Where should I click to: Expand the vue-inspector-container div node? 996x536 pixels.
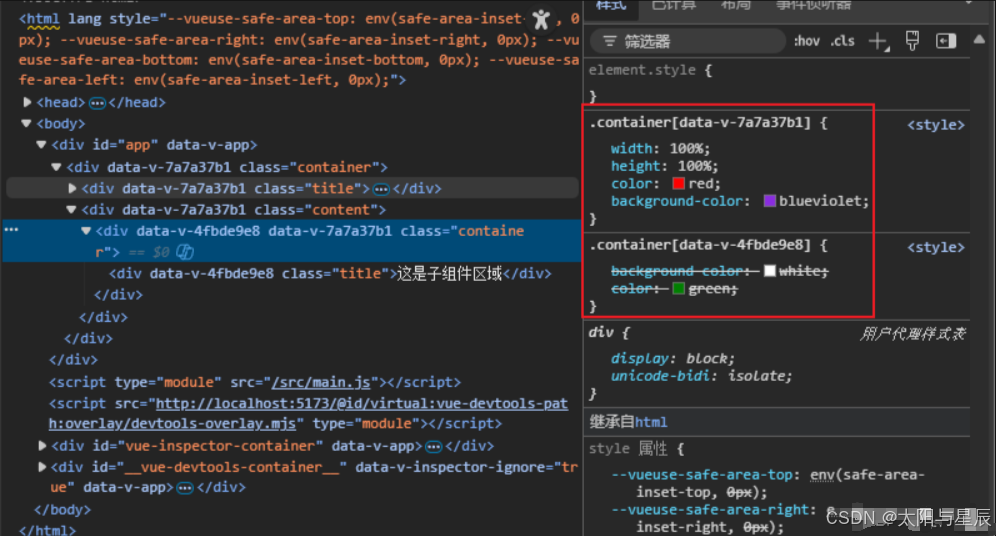(42, 446)
